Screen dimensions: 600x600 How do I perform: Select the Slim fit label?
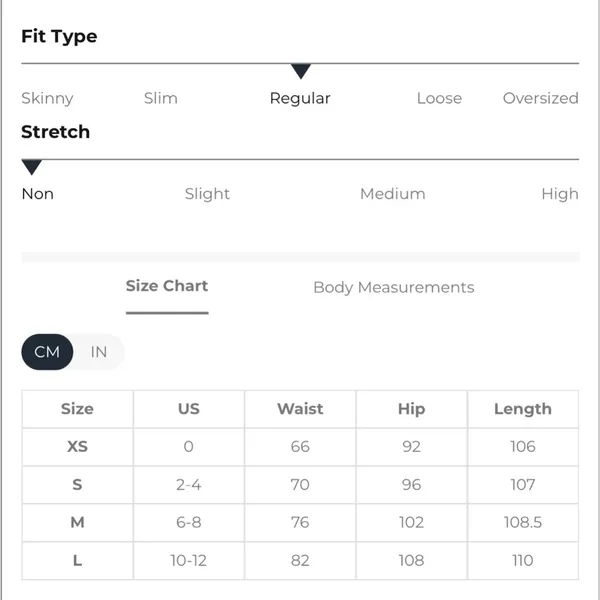(x=161, y=98)
